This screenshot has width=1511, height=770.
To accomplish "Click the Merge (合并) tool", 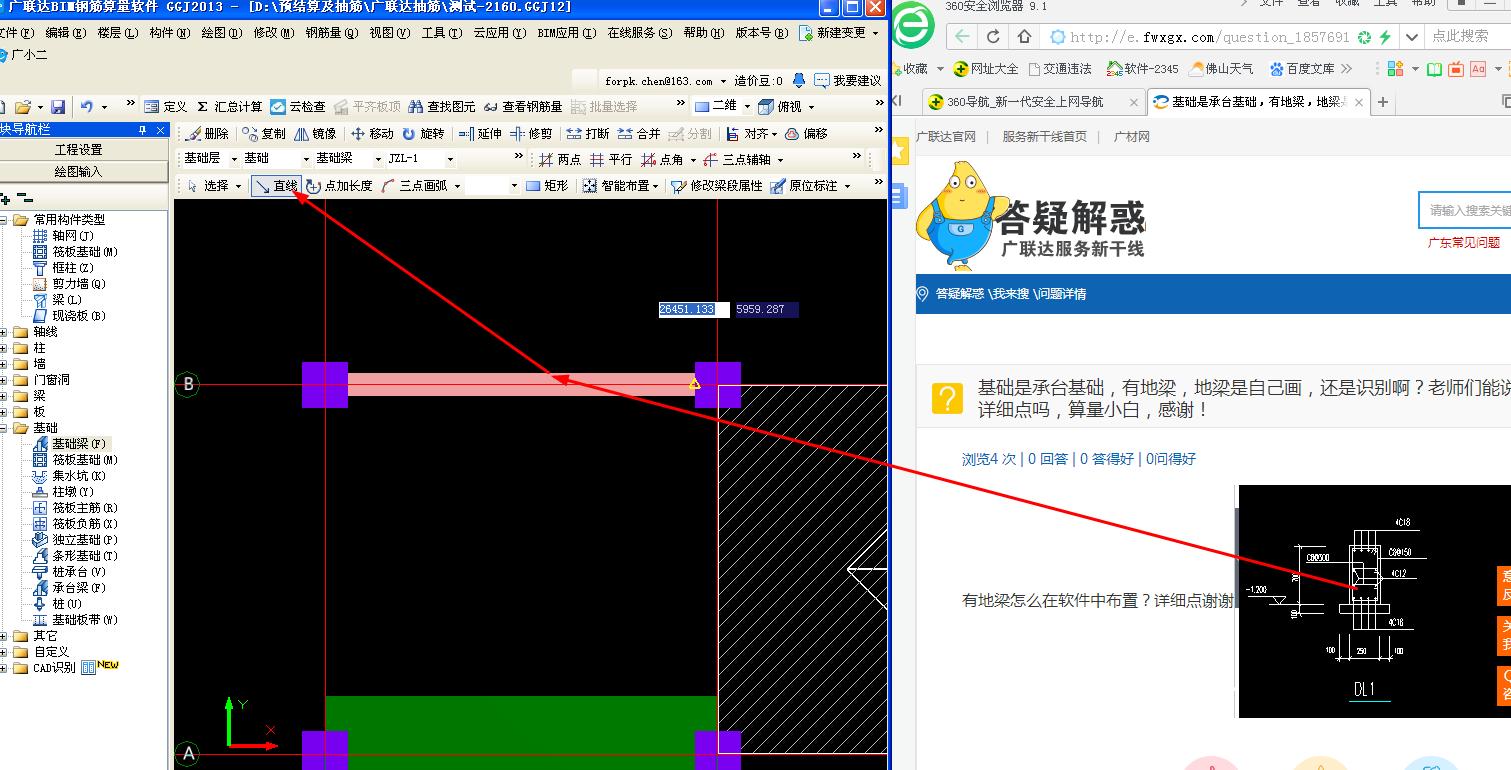I will [x=639, y=133].
